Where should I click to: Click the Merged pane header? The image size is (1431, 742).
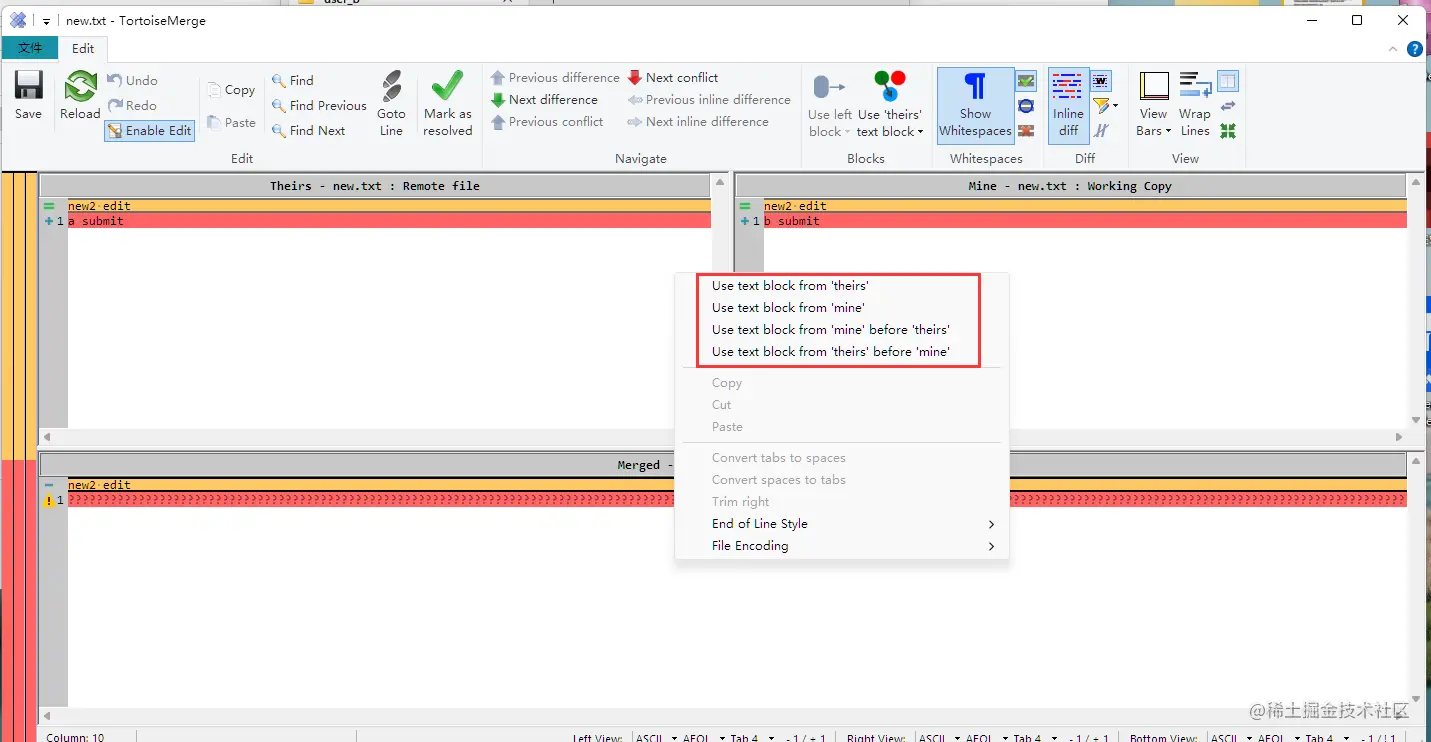point(722,465)
